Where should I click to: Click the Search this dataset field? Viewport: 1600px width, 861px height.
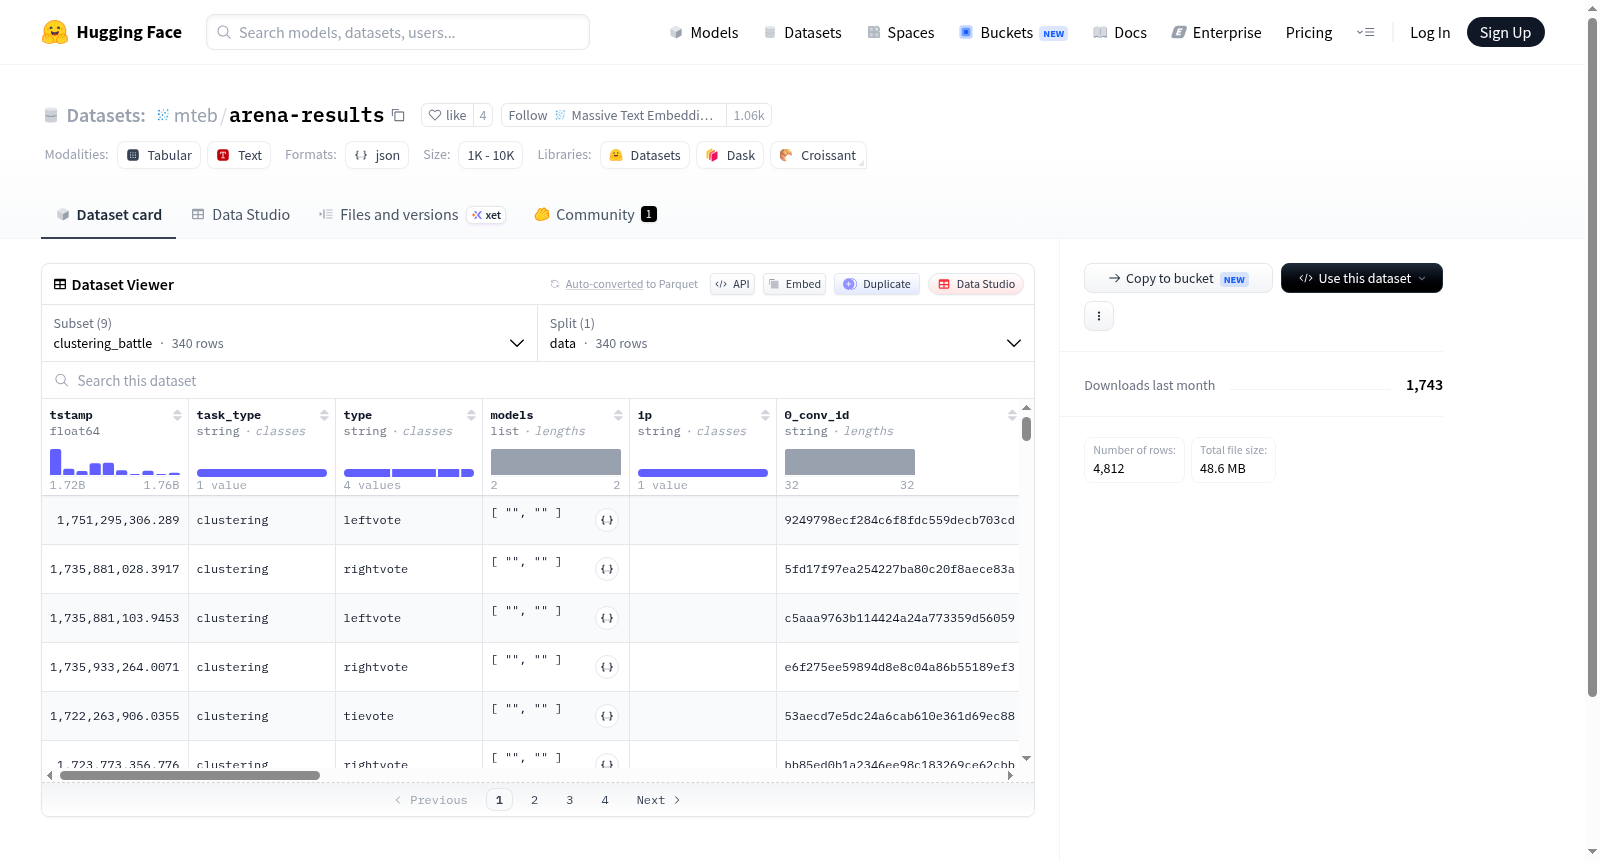point(538,380)
